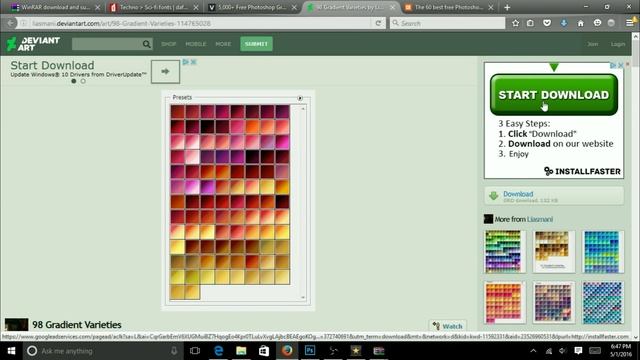Click the Pocket icon
The width and height of the screenshot is (640, 360).
[x=547, y=23]
